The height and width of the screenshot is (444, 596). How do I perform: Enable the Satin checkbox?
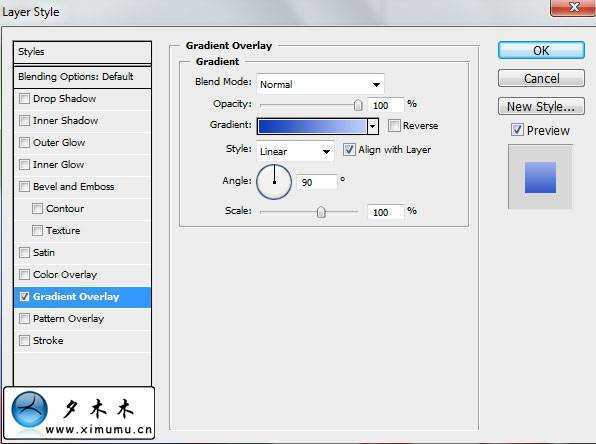(24, 253)
